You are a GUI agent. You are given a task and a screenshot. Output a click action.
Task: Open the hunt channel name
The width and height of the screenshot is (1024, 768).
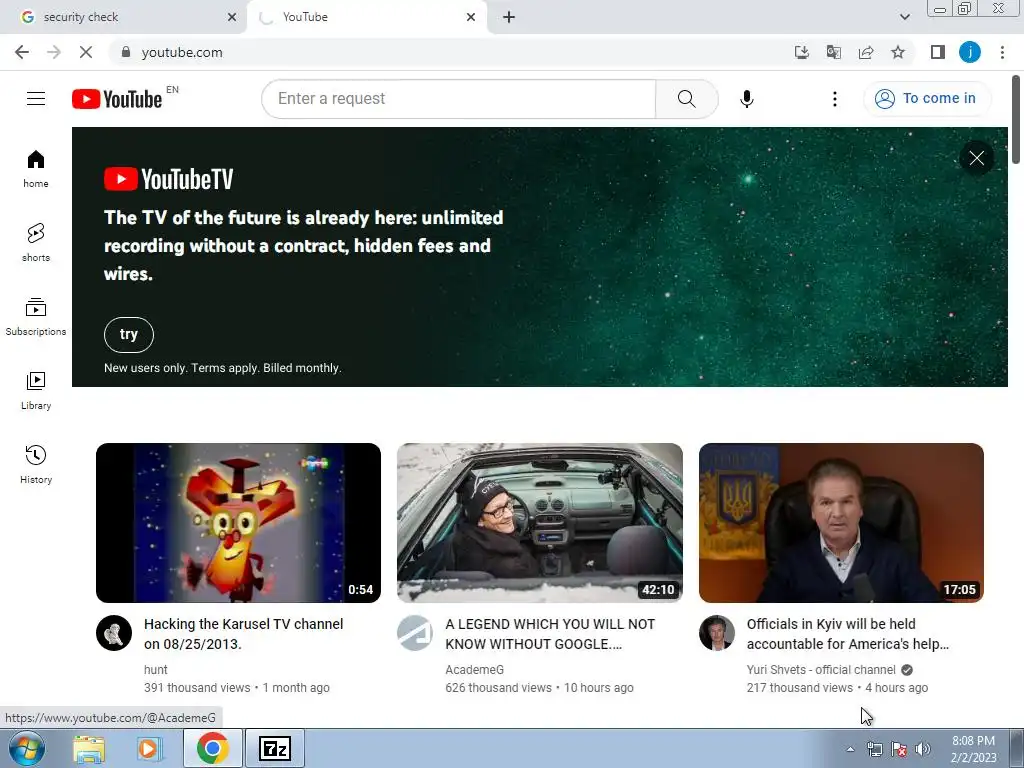pyautogui.click(x=155, y=669)
